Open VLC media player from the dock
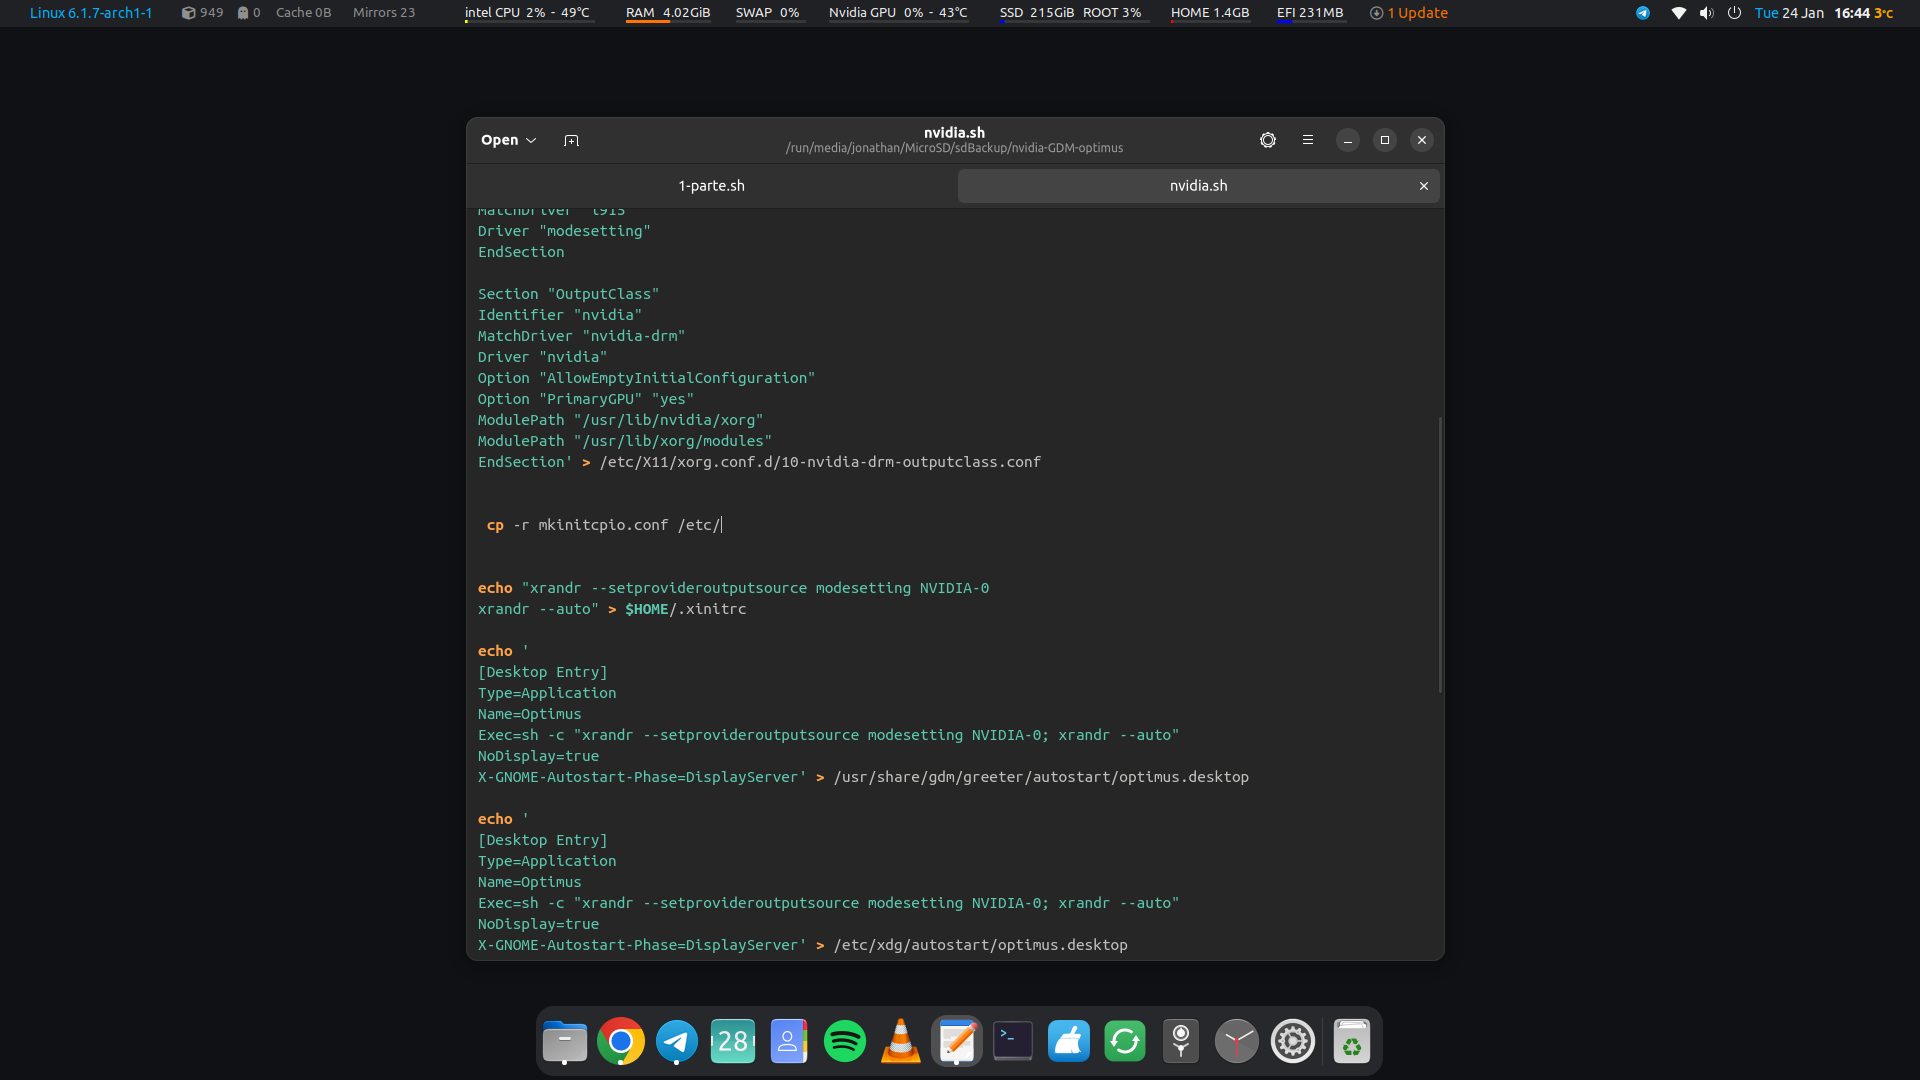Viewport: 1920px width, 1080px height. coord(900,1041)
